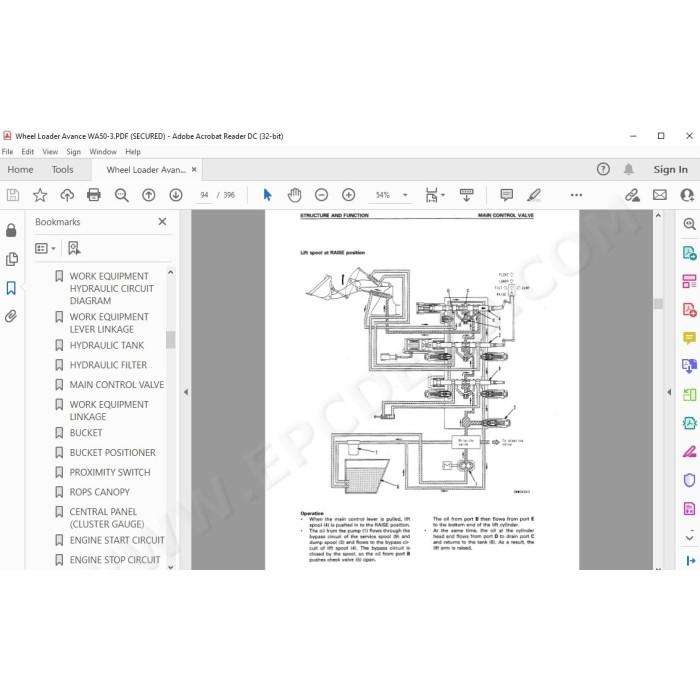Screen dimensions: 700x700
Task: Click the security lock icon in left pane
Action: pyautogui.click(x=11, y=230)
